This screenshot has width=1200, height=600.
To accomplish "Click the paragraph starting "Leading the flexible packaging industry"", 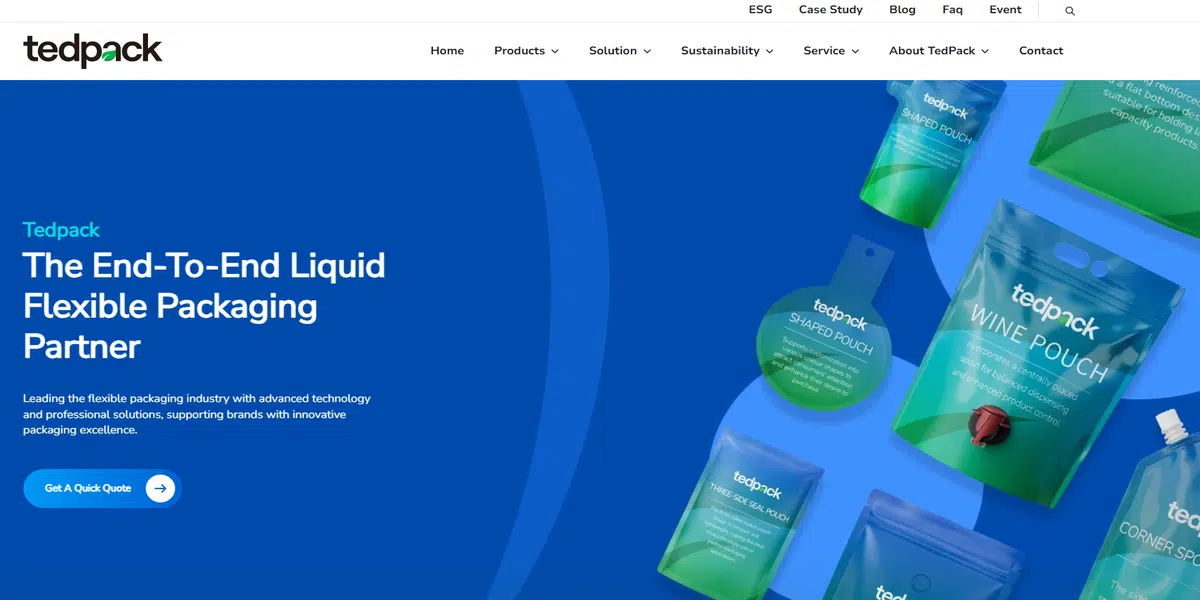I will pos(197,414).
